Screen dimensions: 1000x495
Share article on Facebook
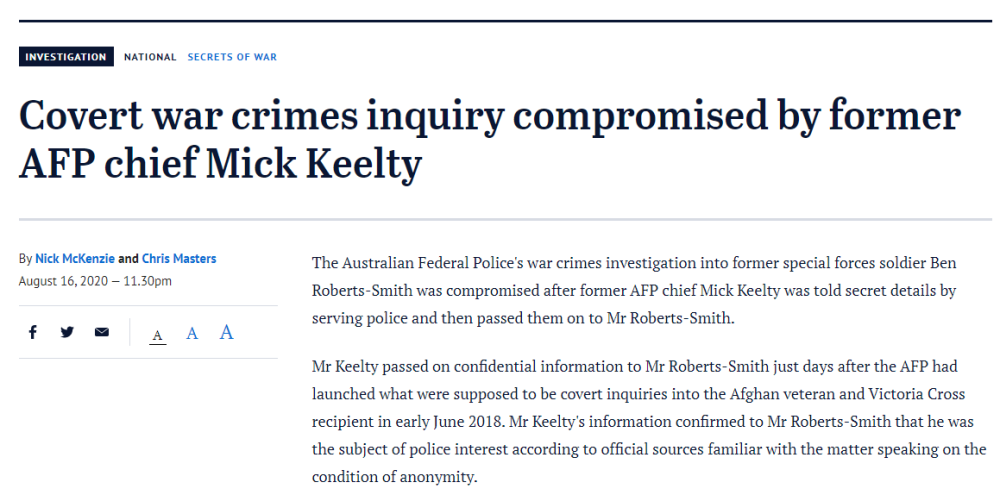pyautogui.click(x=32, y=333)
